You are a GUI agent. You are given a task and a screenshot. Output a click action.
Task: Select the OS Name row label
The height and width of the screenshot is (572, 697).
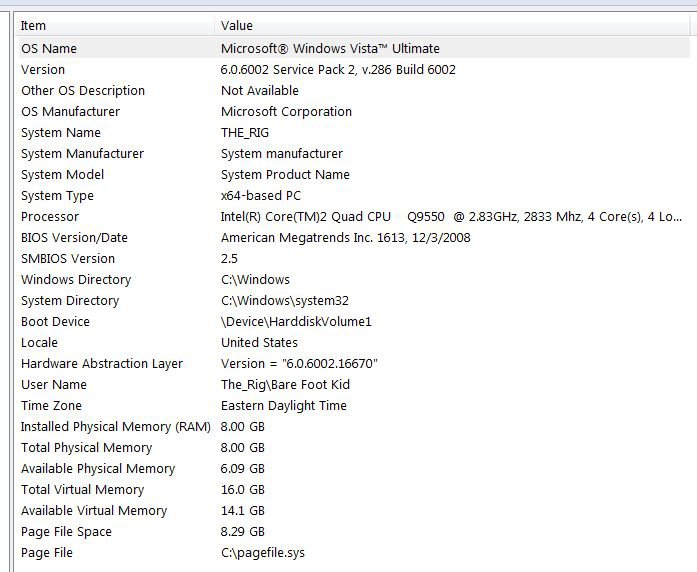click(x=49, y=48)
